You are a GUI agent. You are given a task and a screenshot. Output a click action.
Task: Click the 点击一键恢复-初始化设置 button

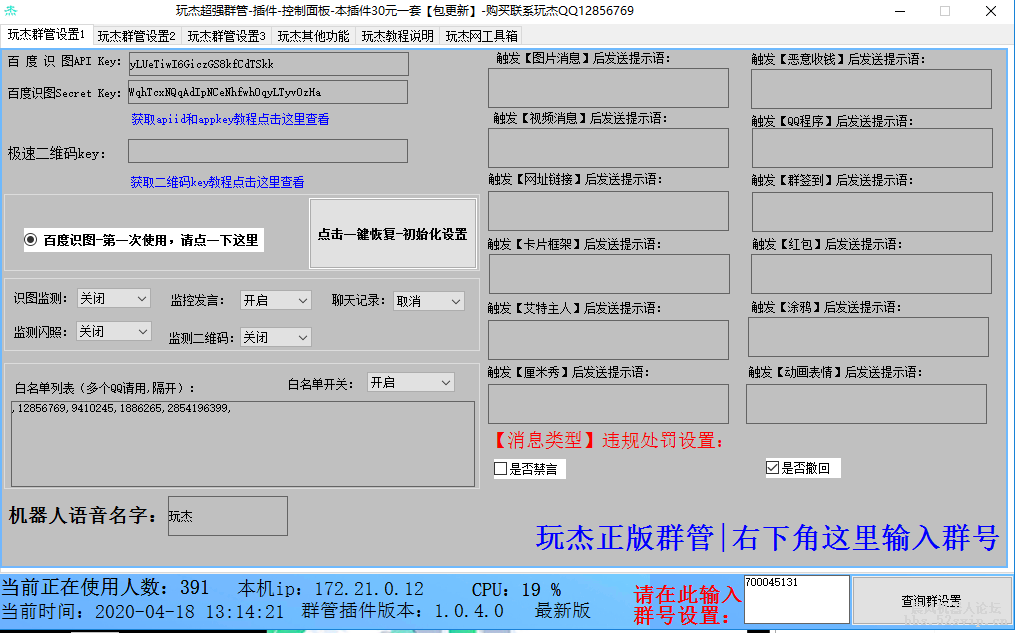coord(392,234)
